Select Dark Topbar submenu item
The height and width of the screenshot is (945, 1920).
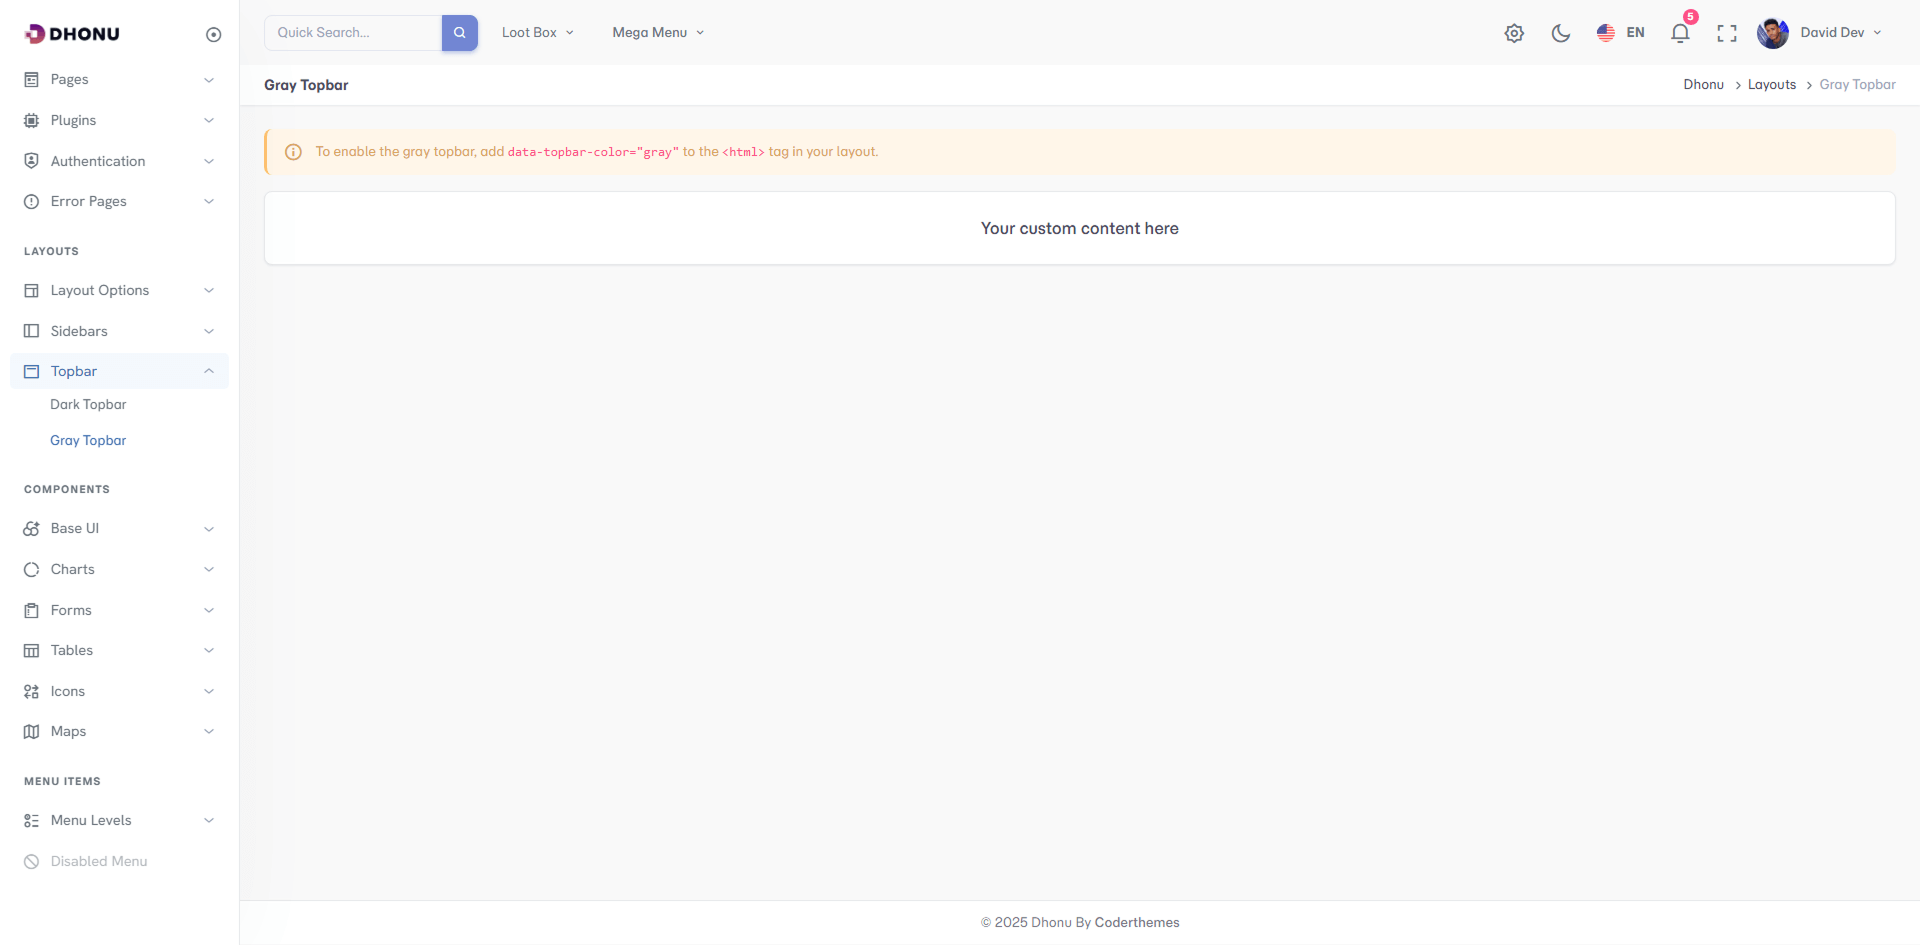pos(88,405)
